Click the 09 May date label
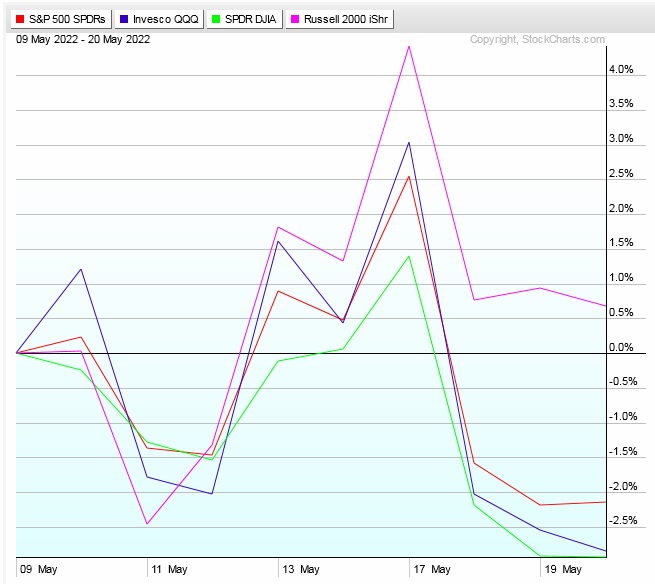Viewport: 655px width, 584px height. point(38,569)
